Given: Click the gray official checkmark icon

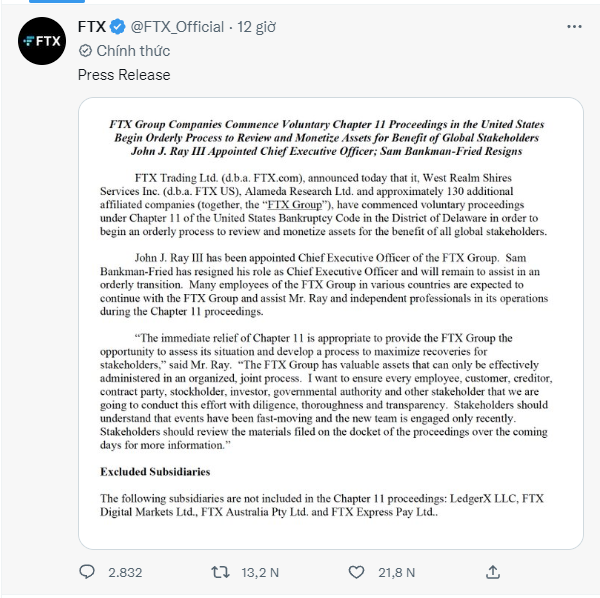Looking at the screenshot, I should click(x=85, y=51).
